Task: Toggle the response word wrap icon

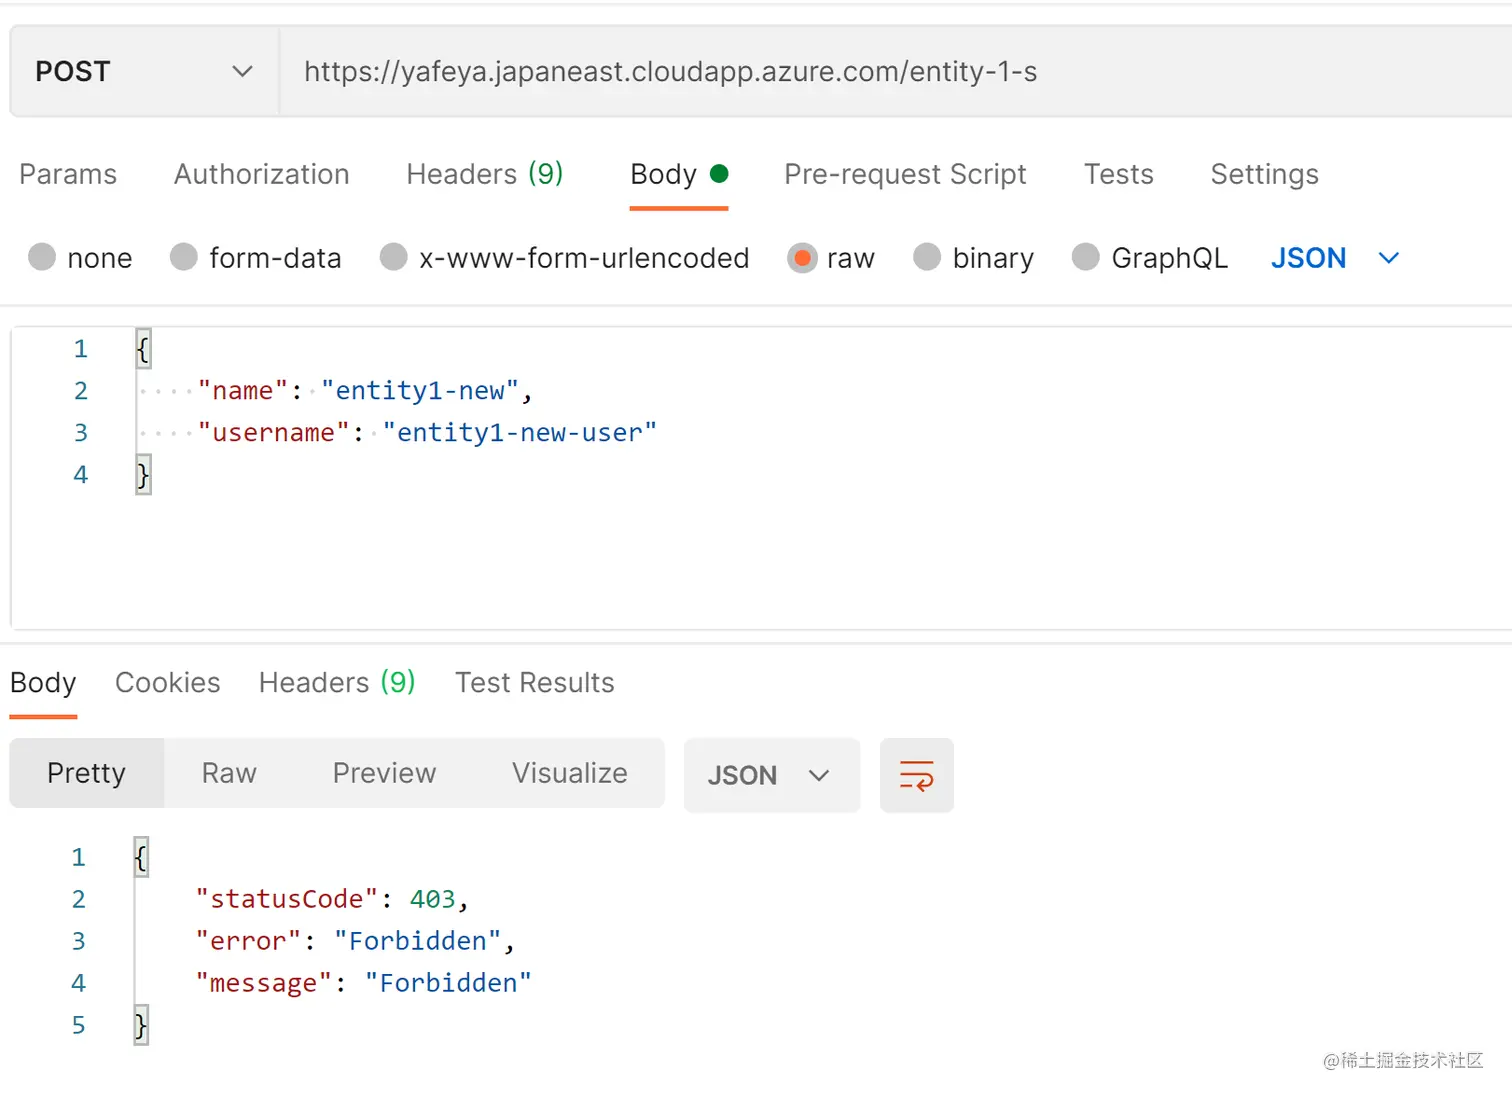Action: coord(916,775)
